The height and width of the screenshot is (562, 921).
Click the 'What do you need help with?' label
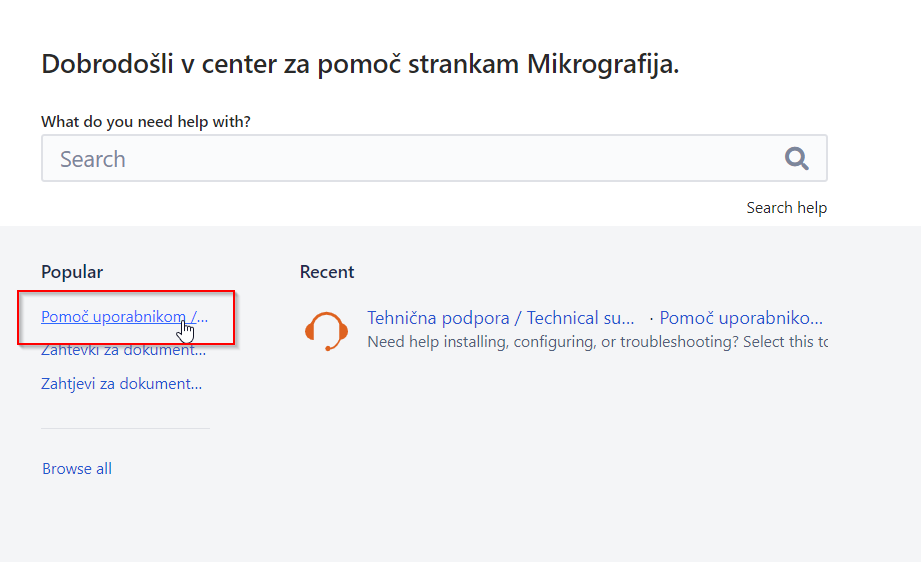[146, 122]
